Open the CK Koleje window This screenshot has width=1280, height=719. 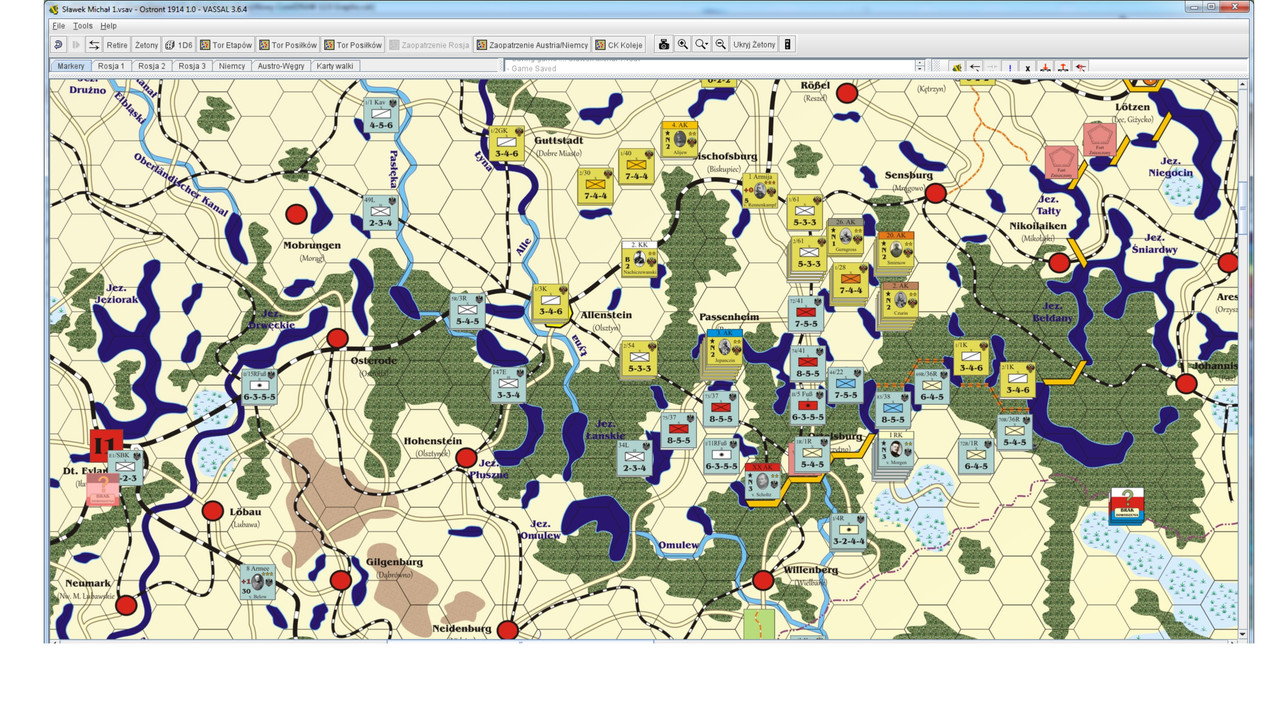[619, 45]
